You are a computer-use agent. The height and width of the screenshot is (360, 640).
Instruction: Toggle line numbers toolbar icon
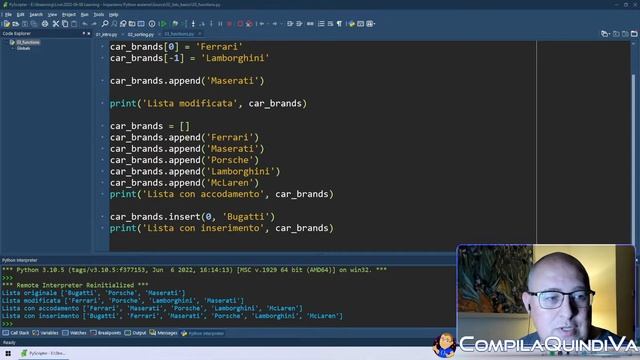[x=321, y=24]
